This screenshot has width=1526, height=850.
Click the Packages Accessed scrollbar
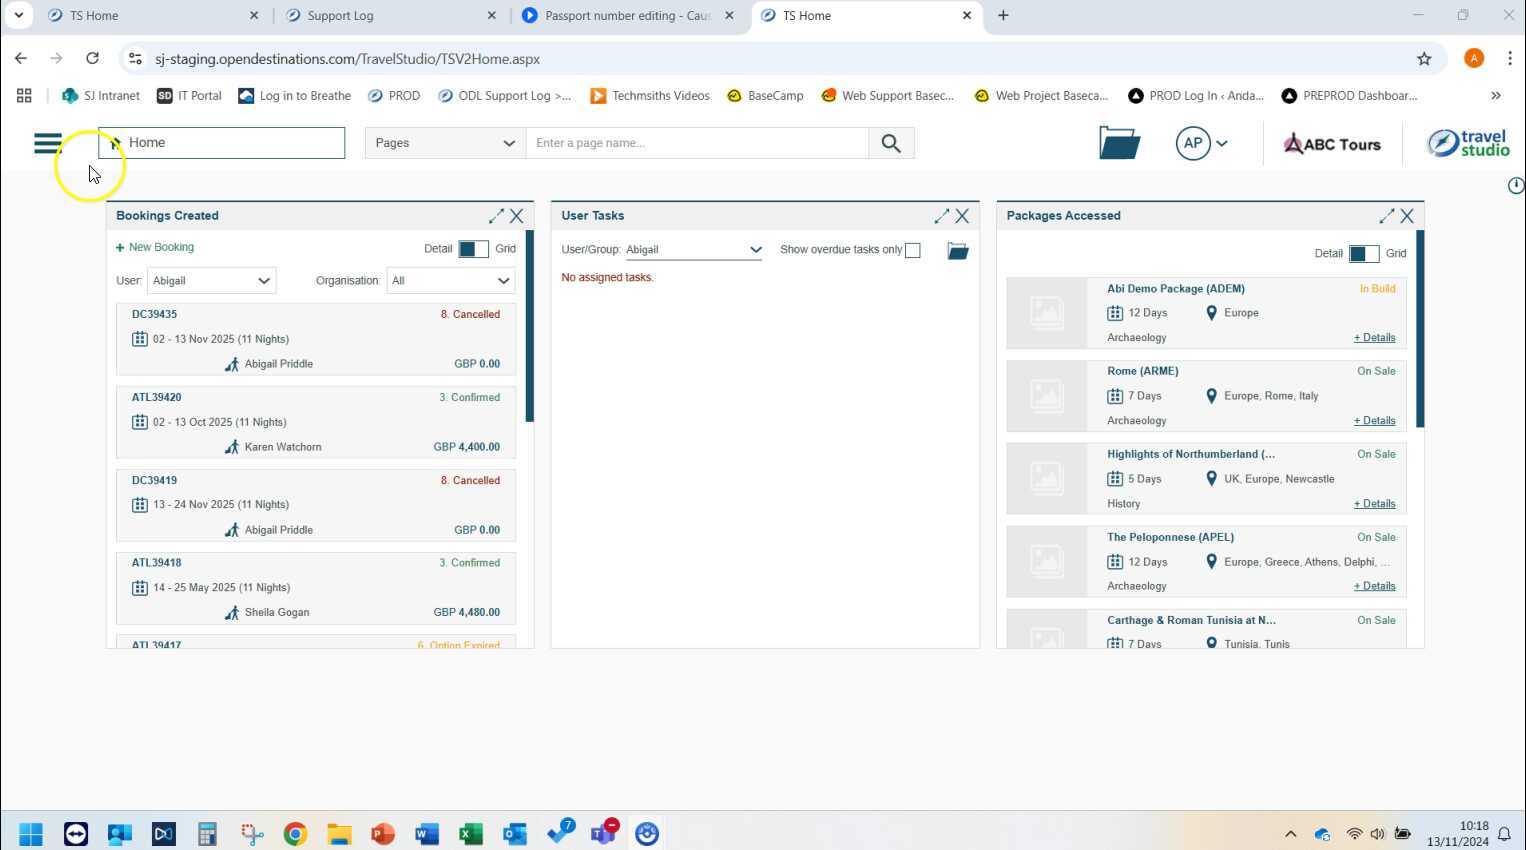(x=1420, y=329)
